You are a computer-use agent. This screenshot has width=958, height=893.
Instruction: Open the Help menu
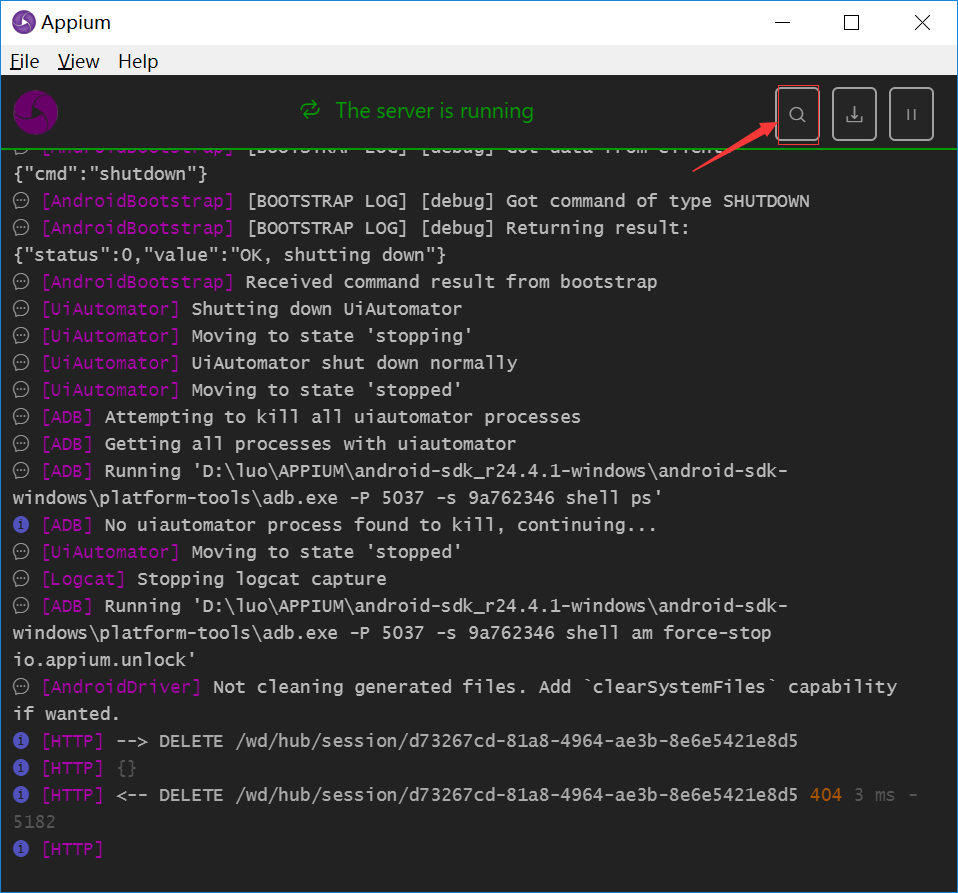click(138, 62)
